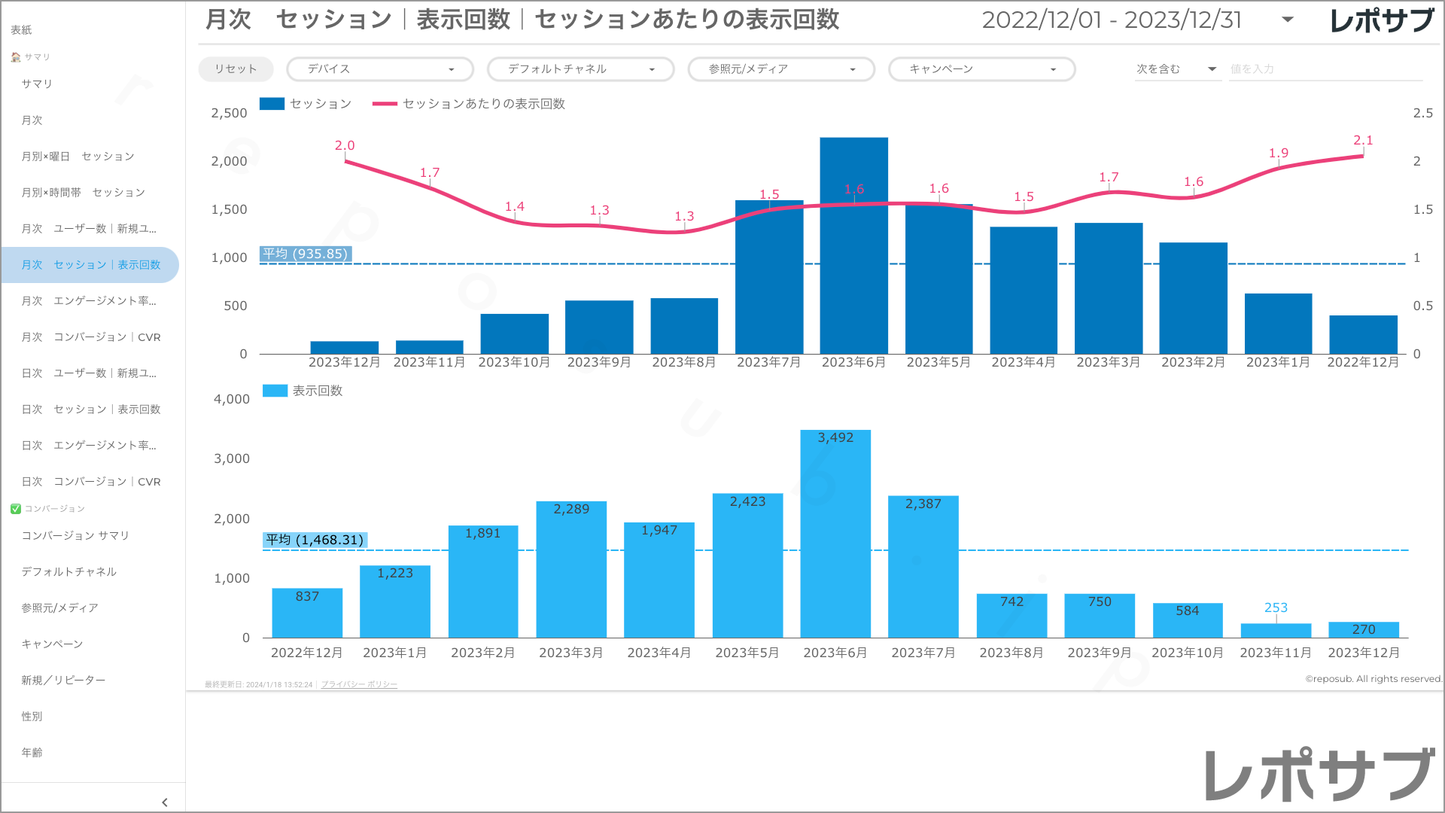
Task: Open the デバイス filter dropdown
Action: 380,69
